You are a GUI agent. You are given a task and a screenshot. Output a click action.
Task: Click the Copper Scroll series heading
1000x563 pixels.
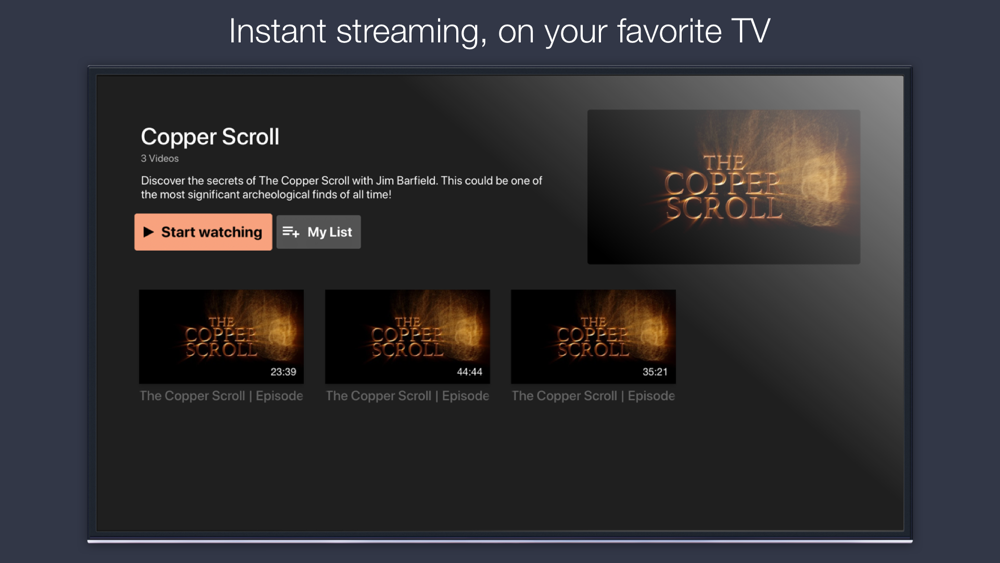point(210,136)
